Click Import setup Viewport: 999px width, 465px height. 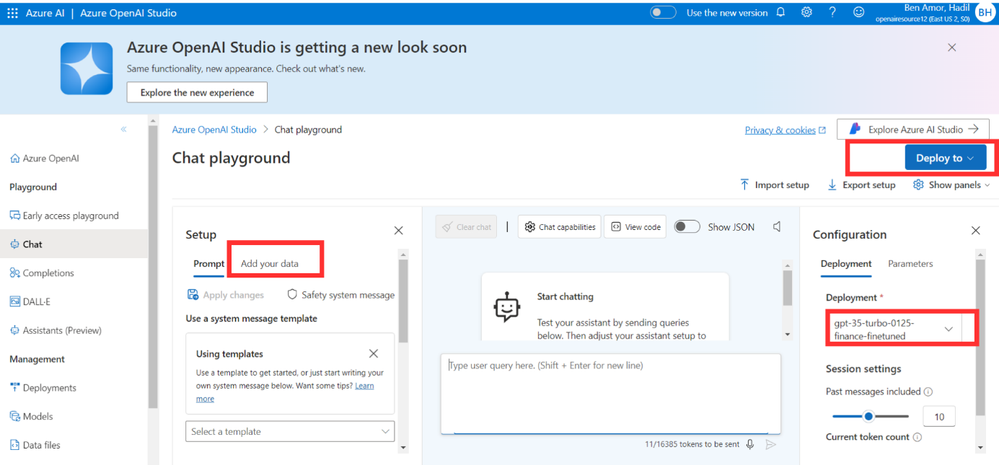[774, 185]
